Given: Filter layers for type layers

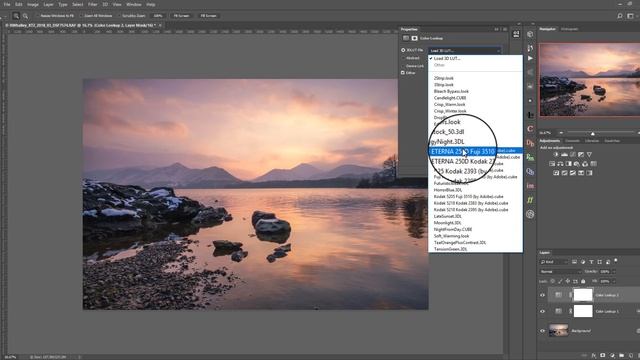Looking at the screenshot, I should 591,262.
